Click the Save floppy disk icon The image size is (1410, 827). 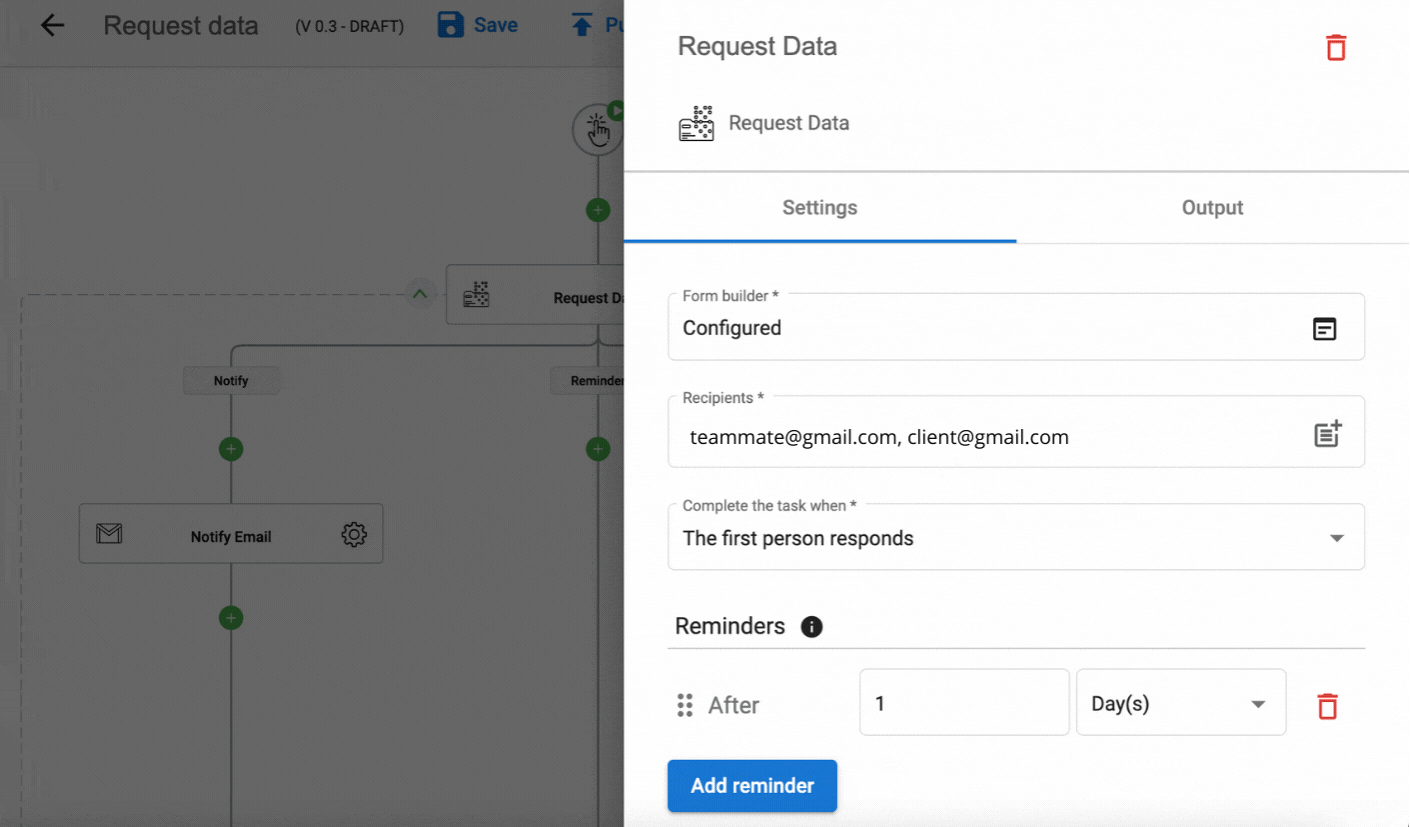(451, 25)
